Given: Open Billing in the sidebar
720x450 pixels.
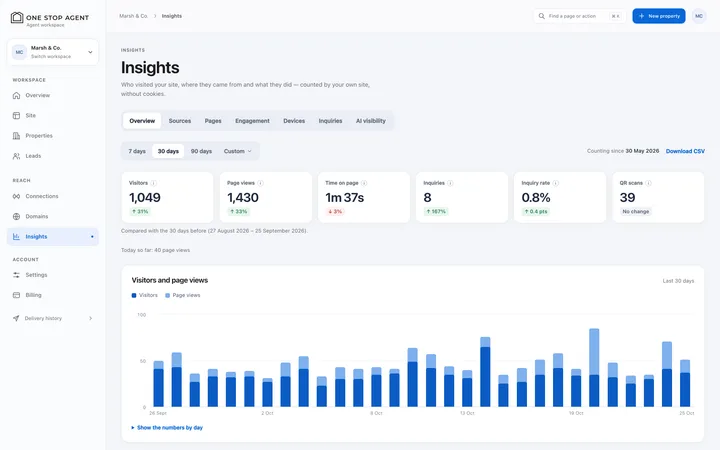Looking at the screenshot, I should (53, 295).
